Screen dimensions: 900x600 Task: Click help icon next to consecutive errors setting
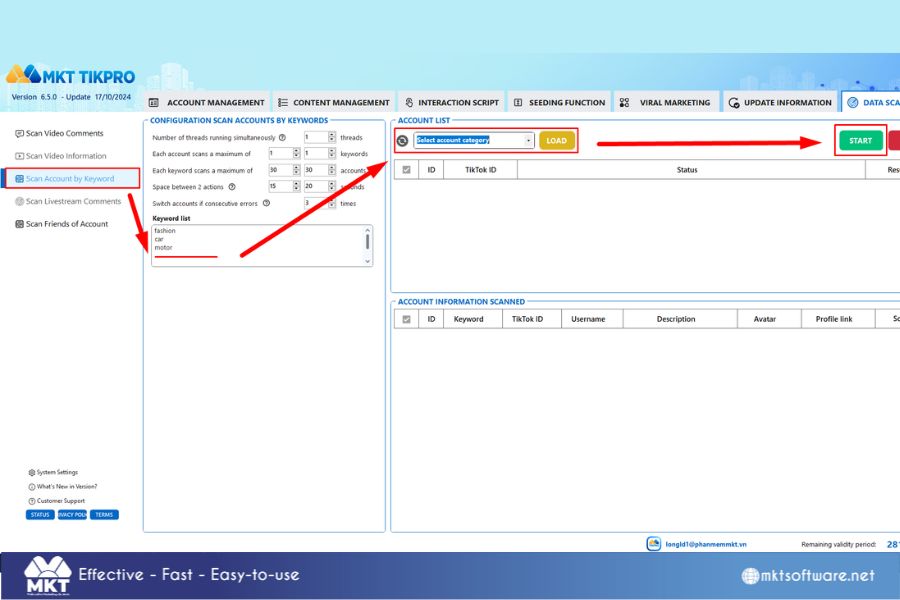click(266, 203)
